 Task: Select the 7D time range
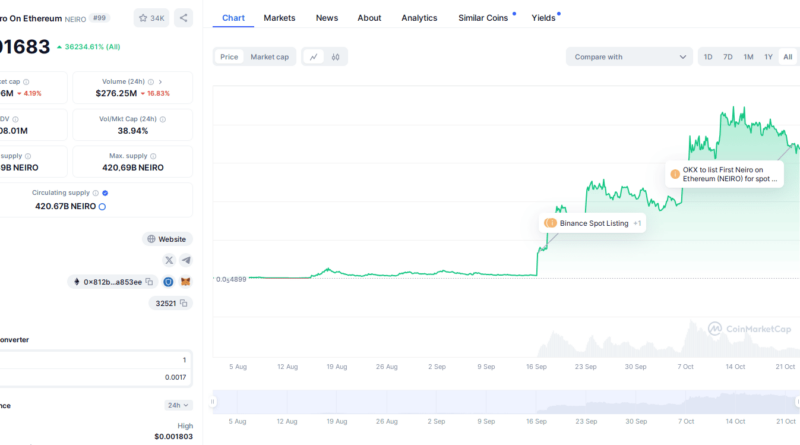pyautogui.click(x=728, y=57)
